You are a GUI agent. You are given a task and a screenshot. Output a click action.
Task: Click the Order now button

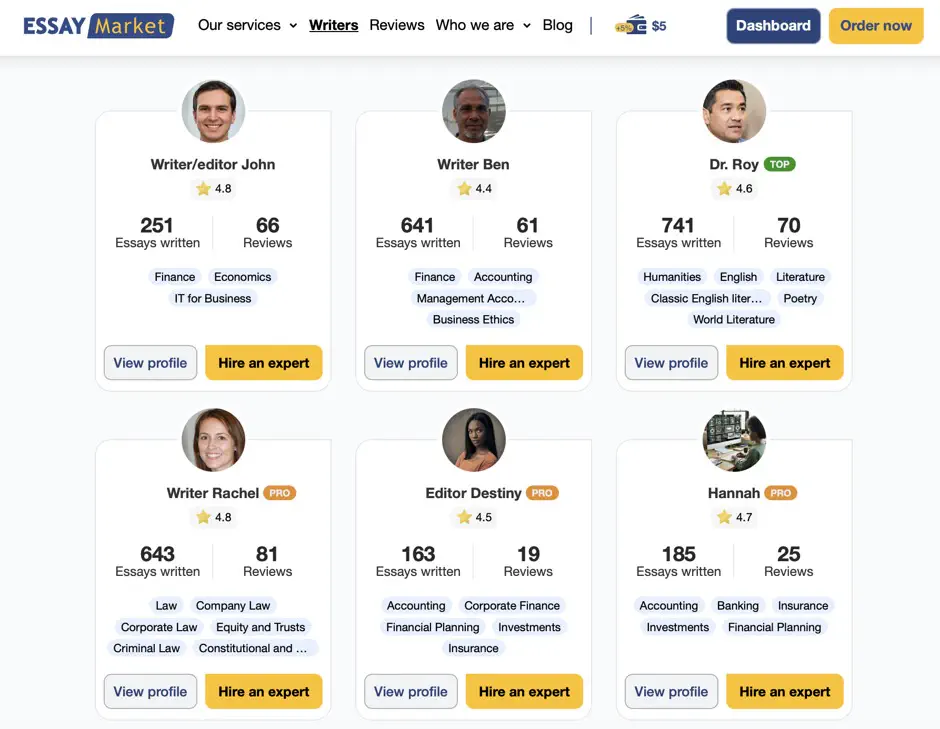tap(876, 26)
